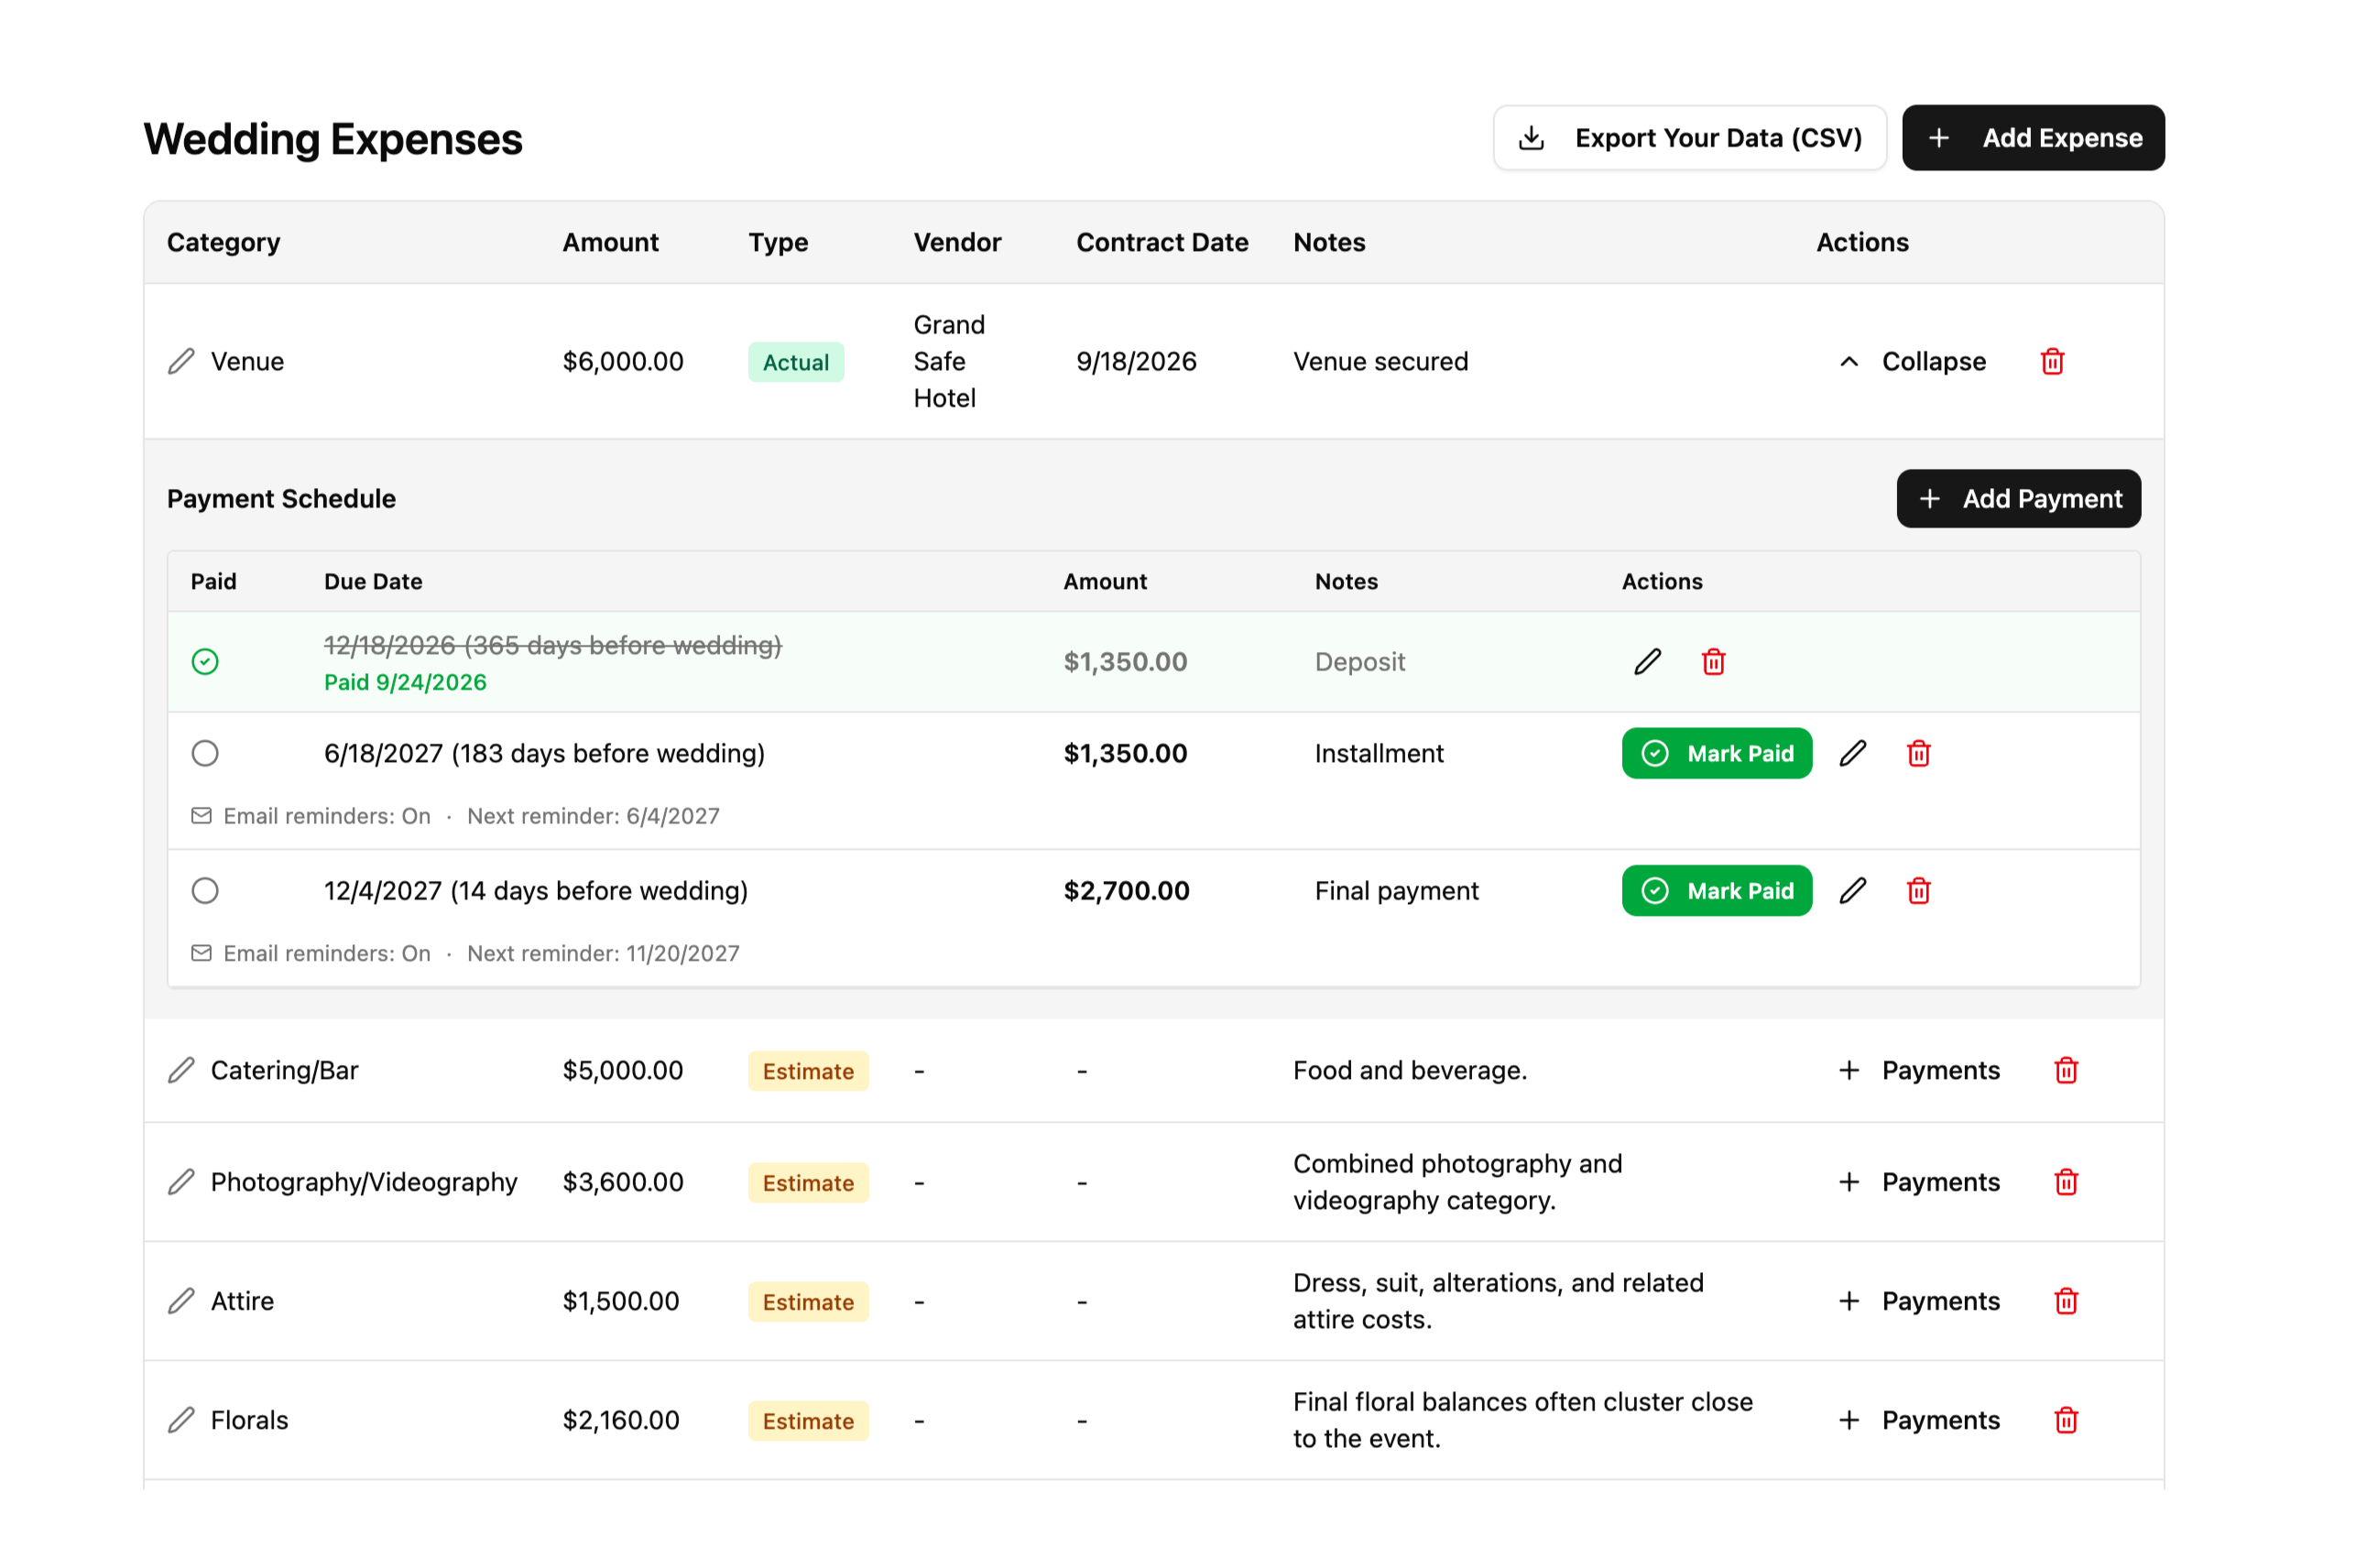2367x1568 pixels.
Task: Expand Payments for Photography/Videography
Action: coord(1919,1183)
